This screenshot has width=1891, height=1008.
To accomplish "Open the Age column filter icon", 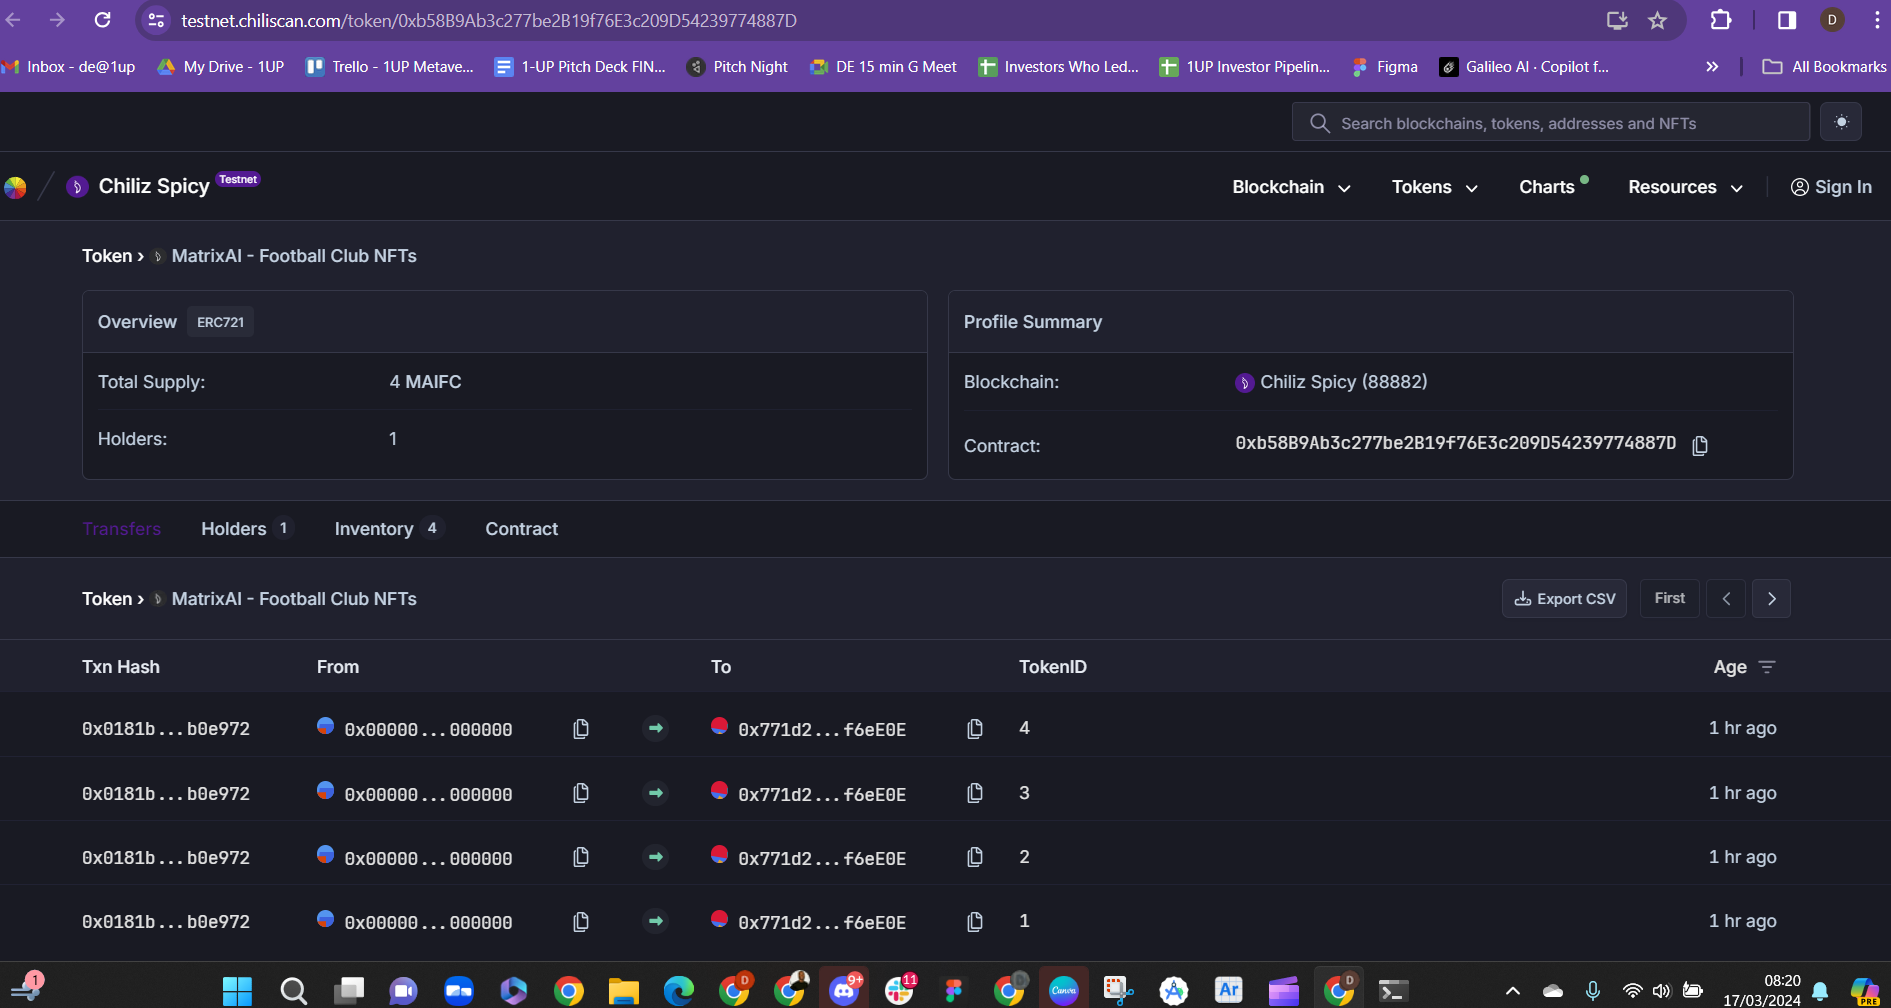I will (x=1767, y=667).
